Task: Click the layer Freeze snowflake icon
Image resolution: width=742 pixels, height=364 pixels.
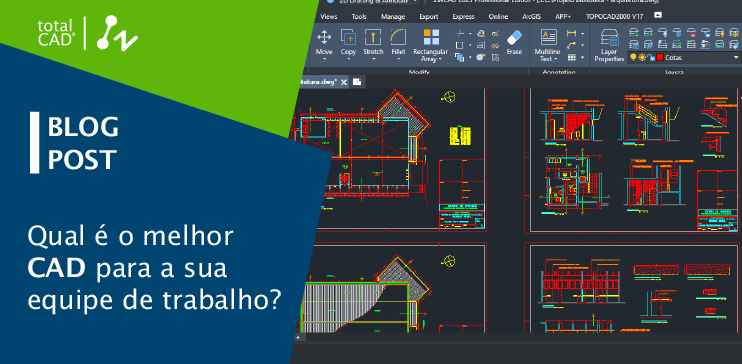Action: [x=678, y=33]
